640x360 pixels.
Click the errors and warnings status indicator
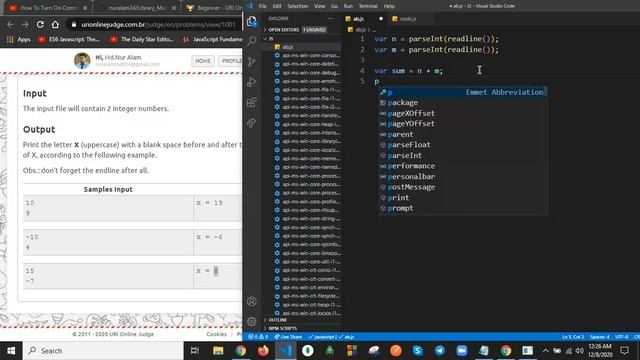258,337
